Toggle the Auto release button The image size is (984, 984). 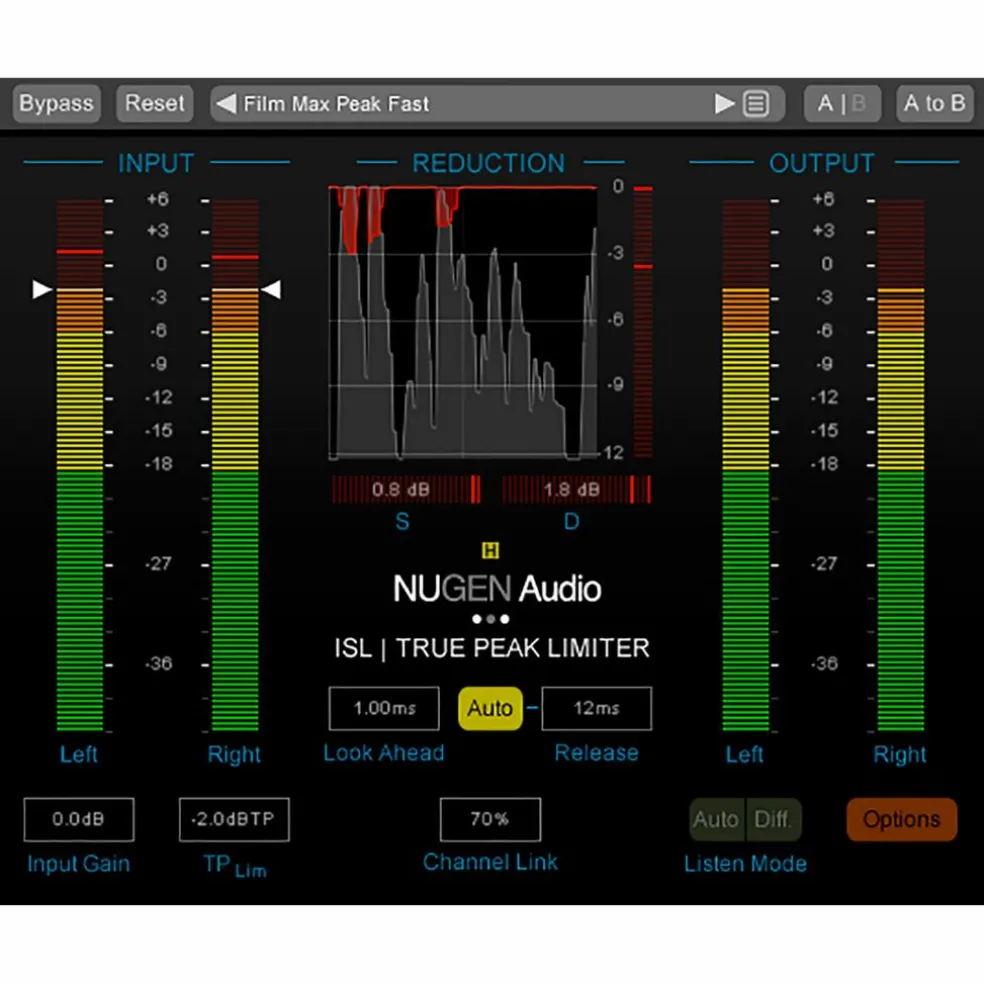tap(490, 709)
